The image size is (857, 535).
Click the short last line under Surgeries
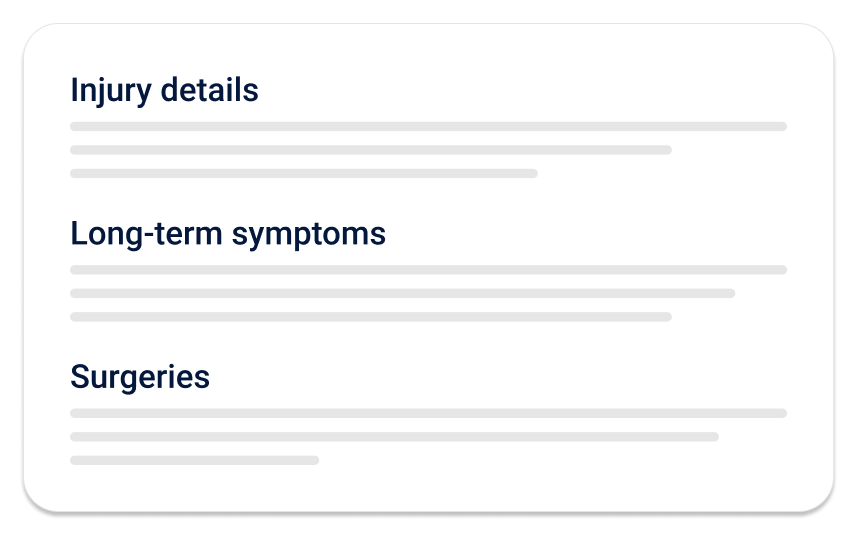pos(194,461)
